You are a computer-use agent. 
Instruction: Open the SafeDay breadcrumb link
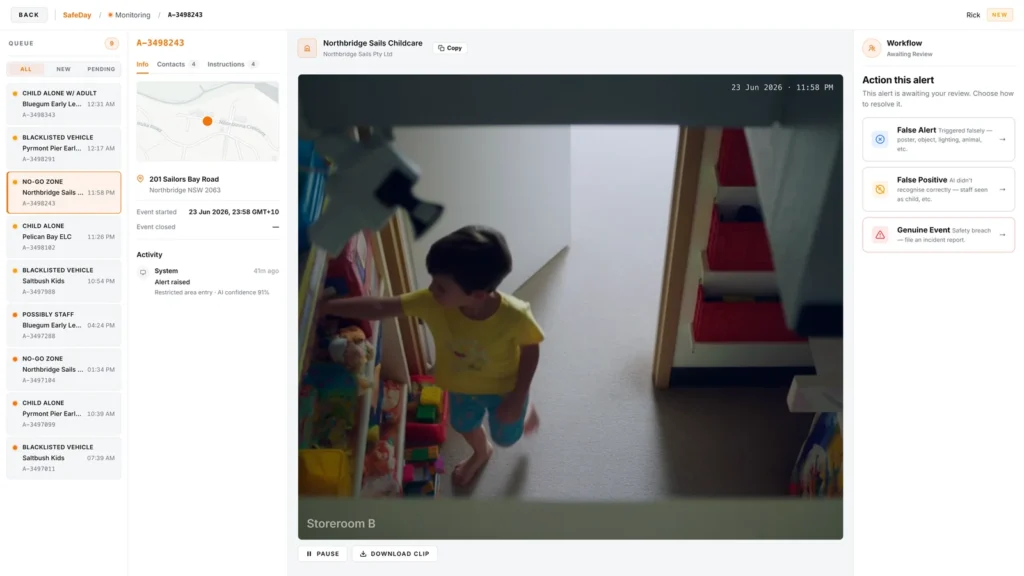pos(77,15)
